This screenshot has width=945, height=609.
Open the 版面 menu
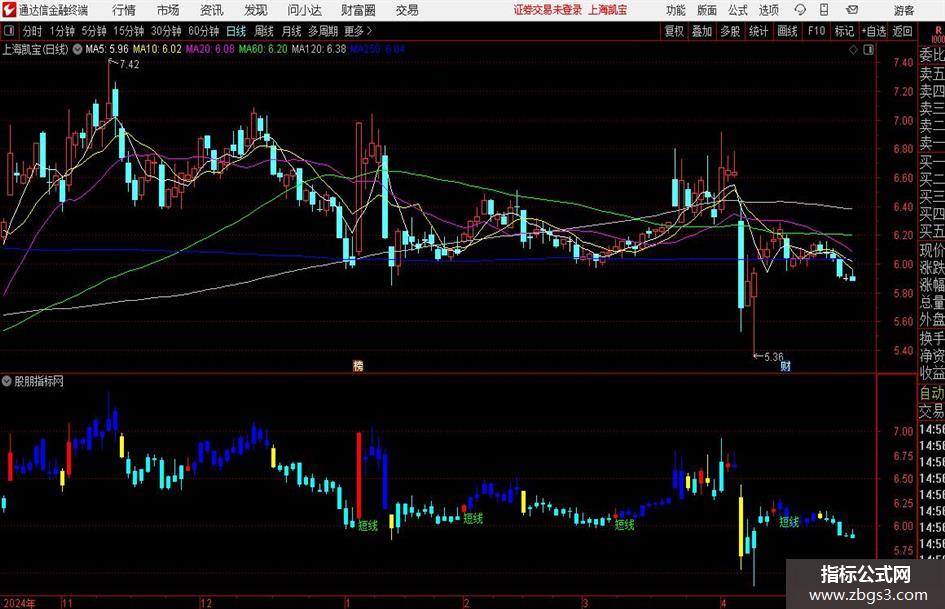point(706,10)
